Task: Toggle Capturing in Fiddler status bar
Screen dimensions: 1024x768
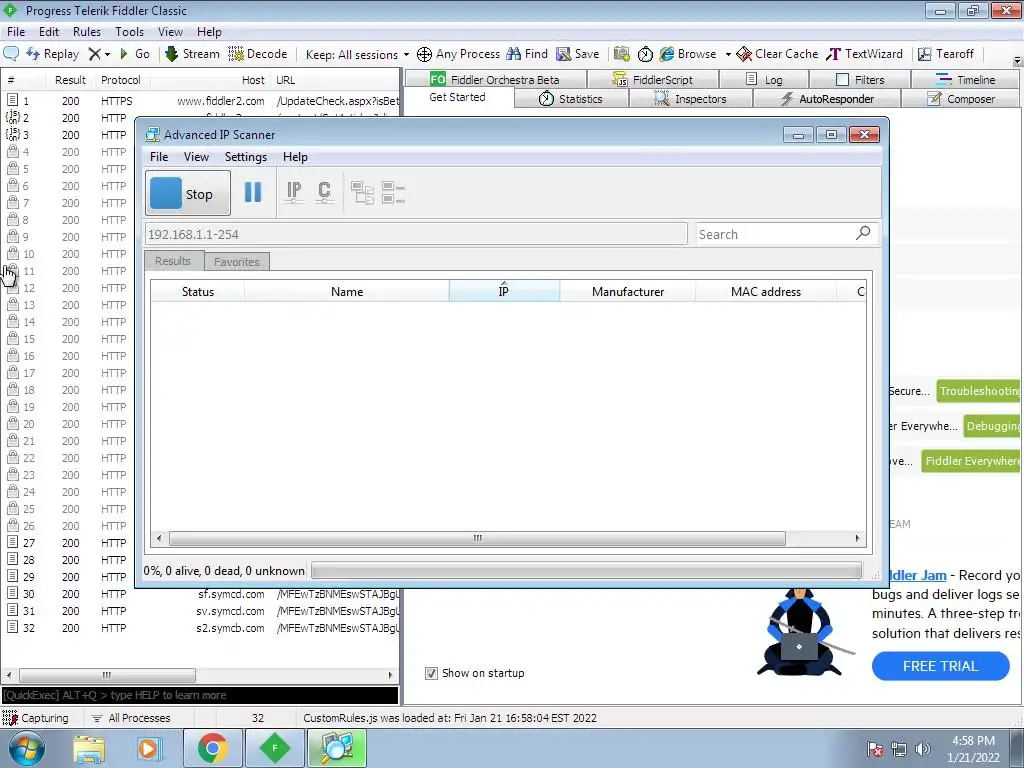Action: pos(36,718)
